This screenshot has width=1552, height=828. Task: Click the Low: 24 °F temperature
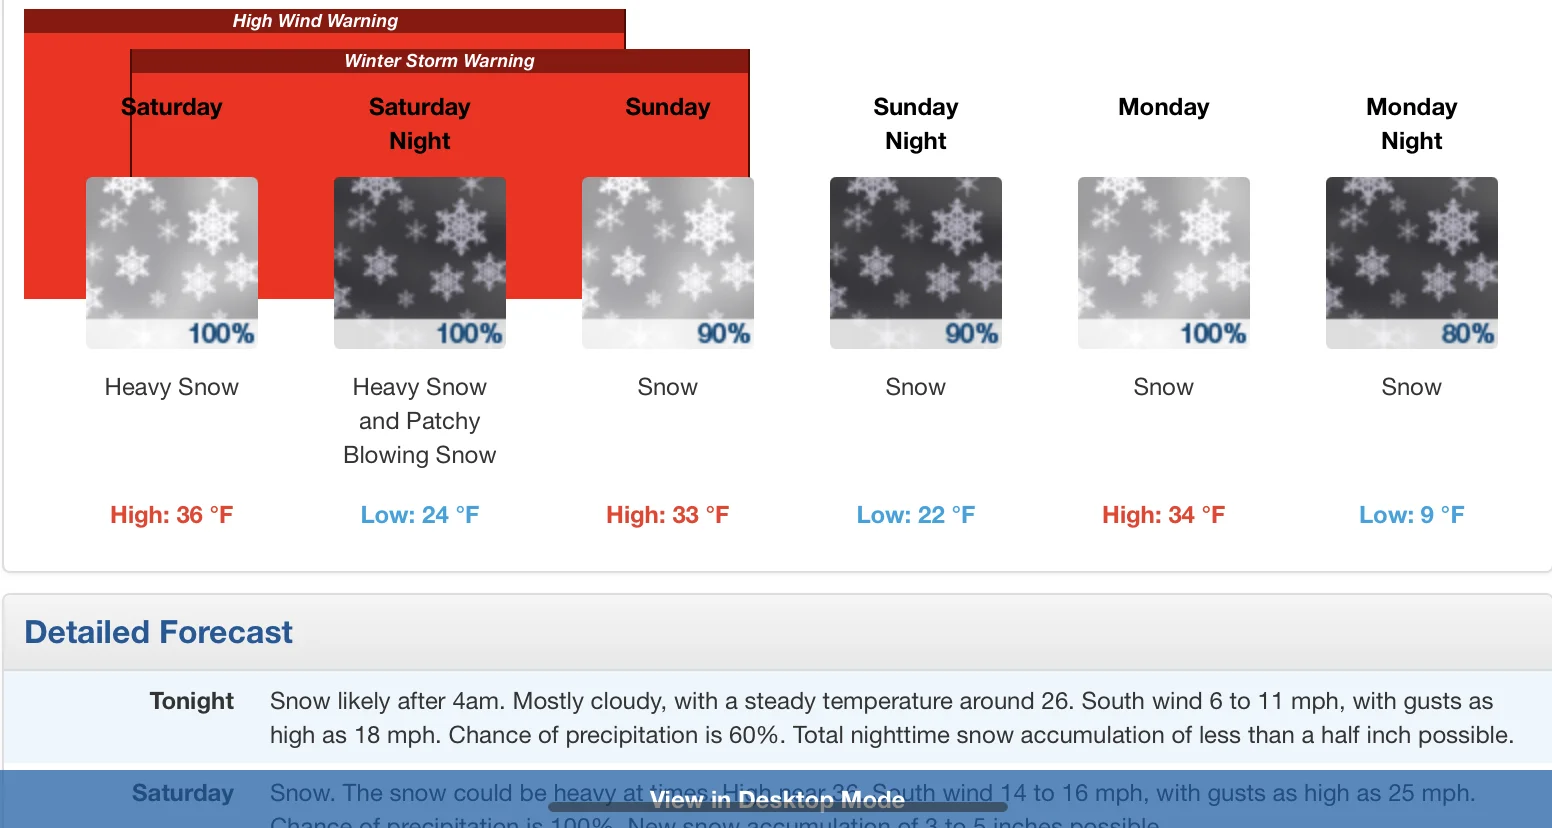tap(420, 515)
